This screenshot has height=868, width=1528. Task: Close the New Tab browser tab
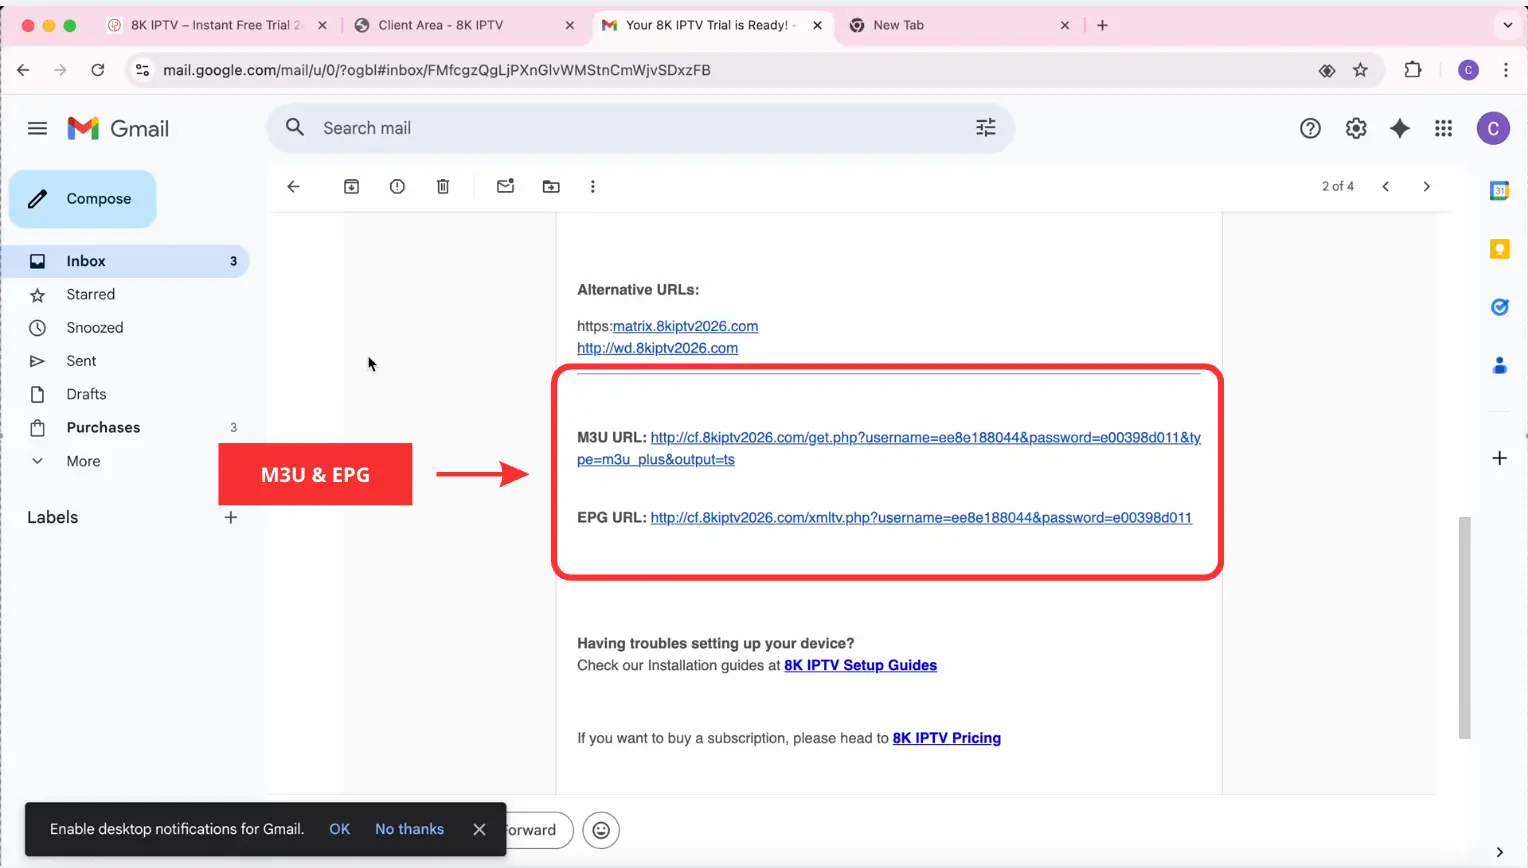point(1064,25)
